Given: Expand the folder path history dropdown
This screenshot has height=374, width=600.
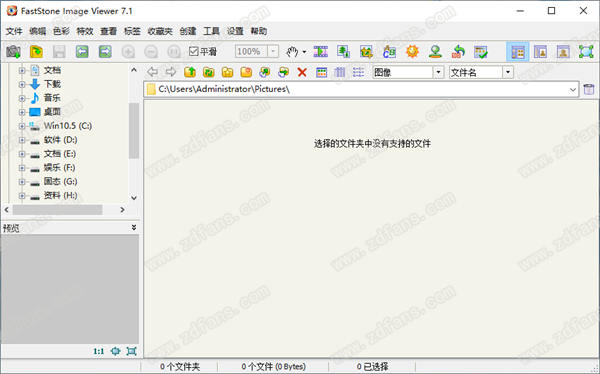Looking at the screenshot, I should point(573,90).
